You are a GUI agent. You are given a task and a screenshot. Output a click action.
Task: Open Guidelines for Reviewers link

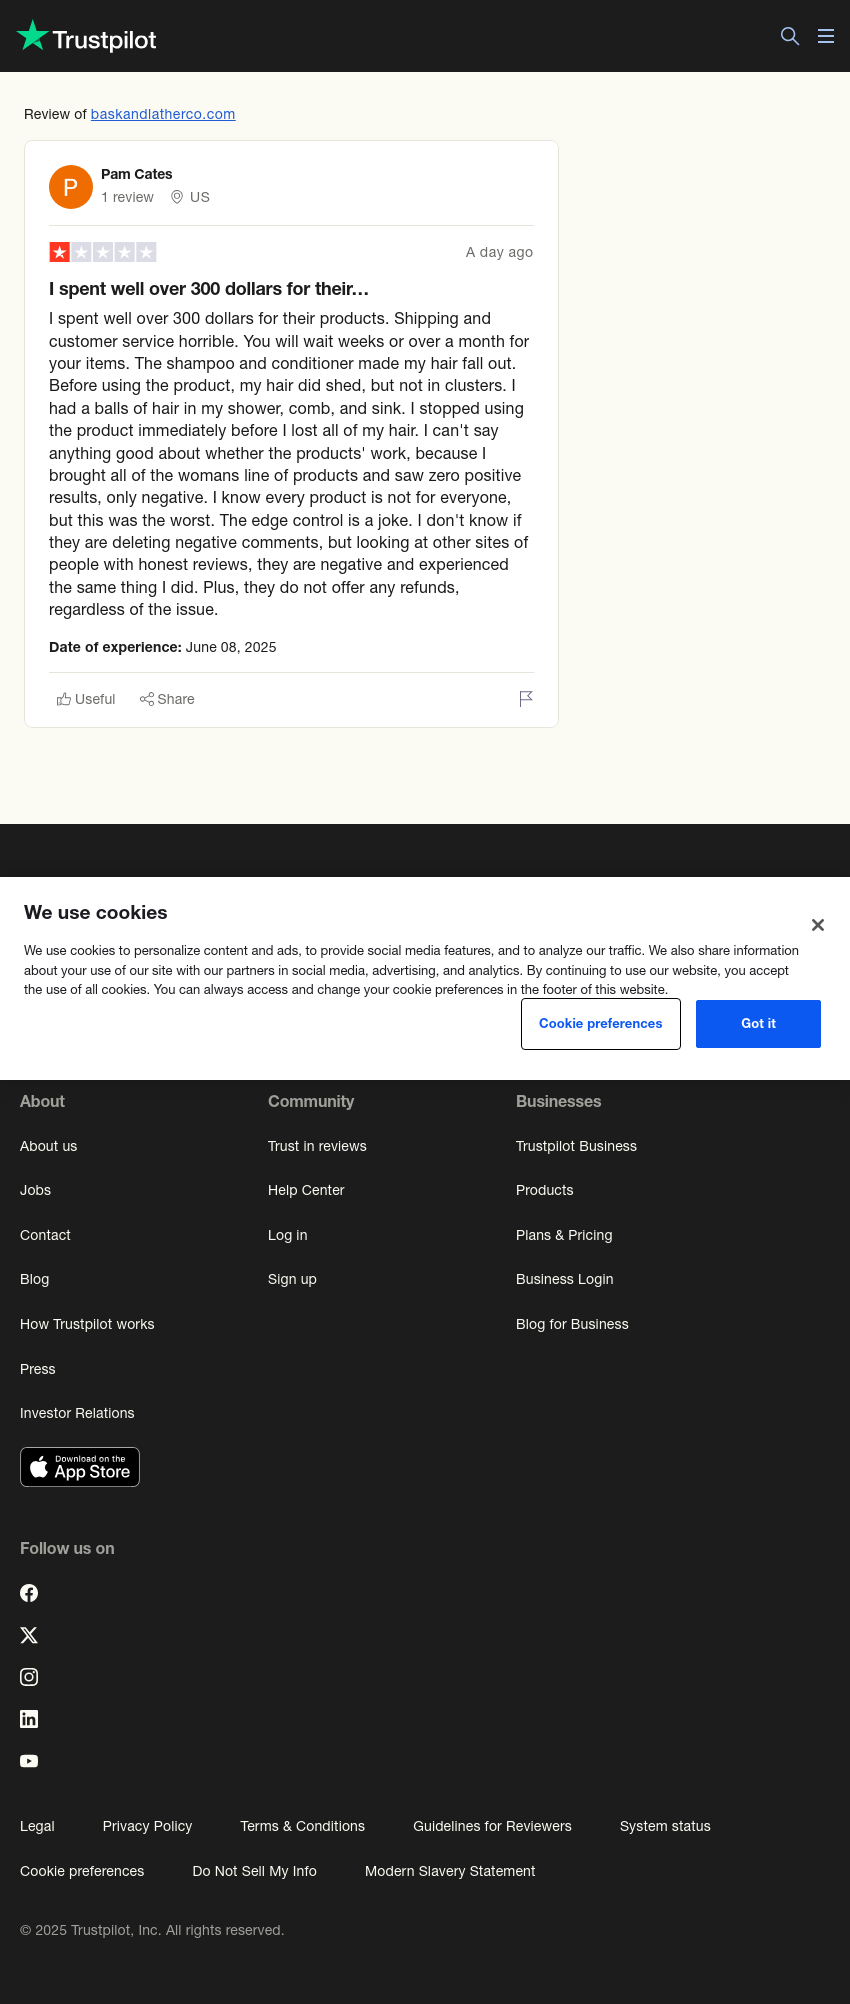[493, 1826]
